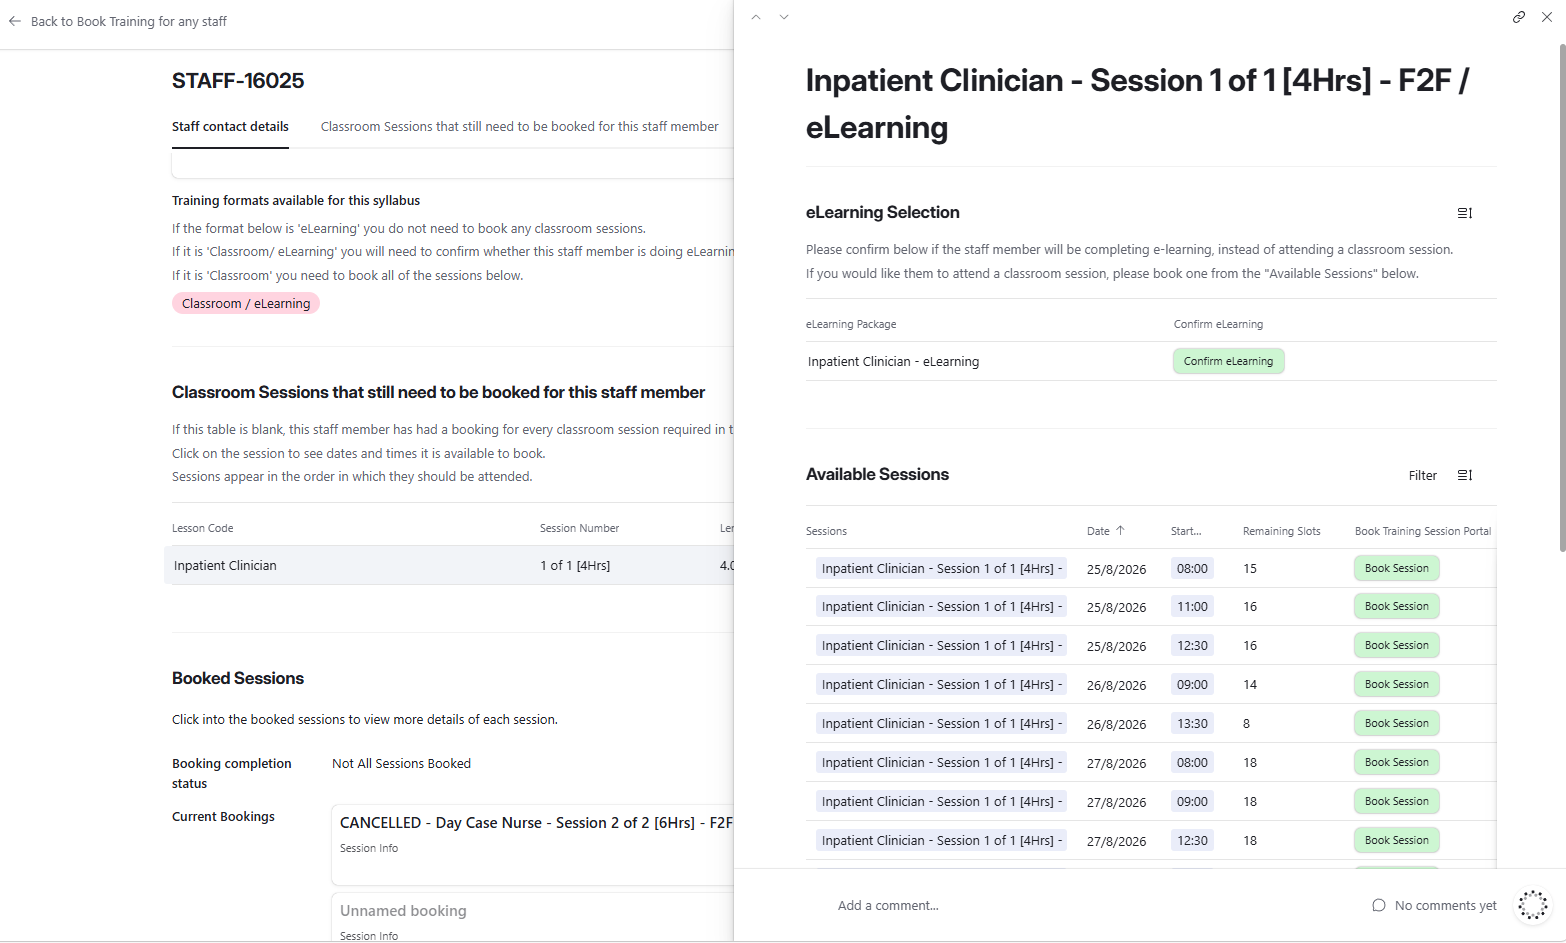Expand the Inpatient Clinician lesson row

pyautogui.click(x=449, y=565)
